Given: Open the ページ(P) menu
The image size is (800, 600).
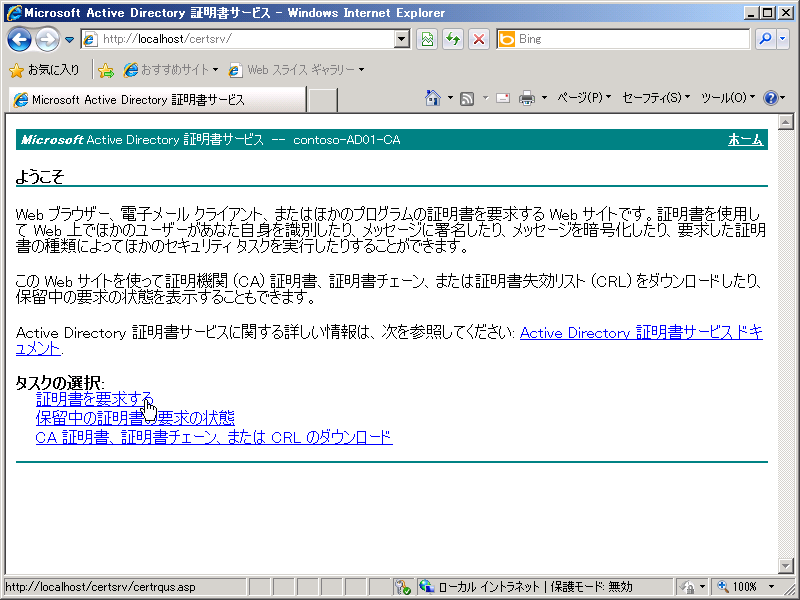Looking at the screenshot, I should (x=584, y=97).
